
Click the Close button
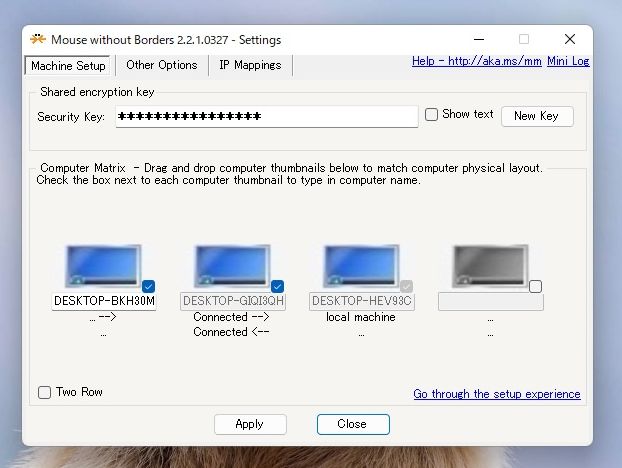click(353, 424)
